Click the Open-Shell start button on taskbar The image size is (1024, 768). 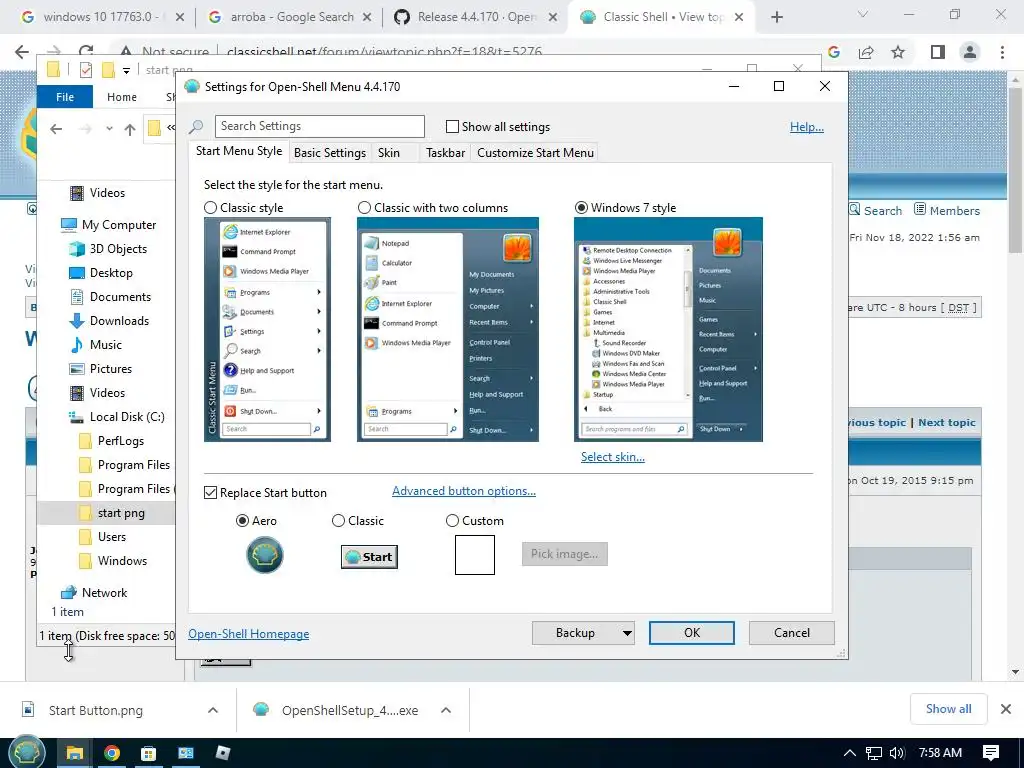point(25,753)
